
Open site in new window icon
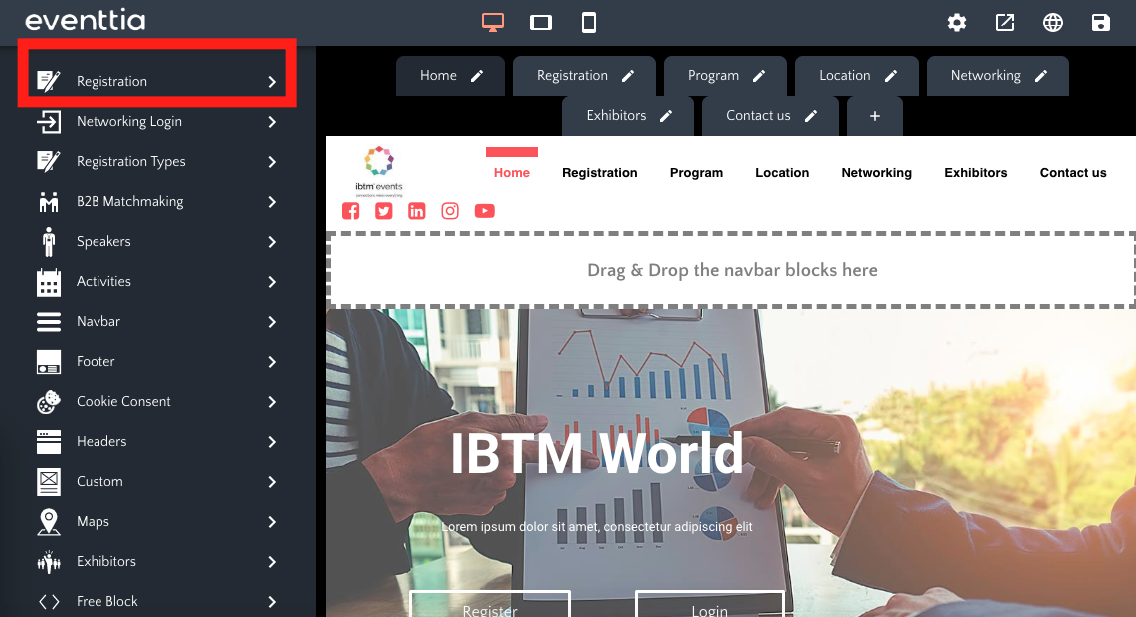[1005, 23]
